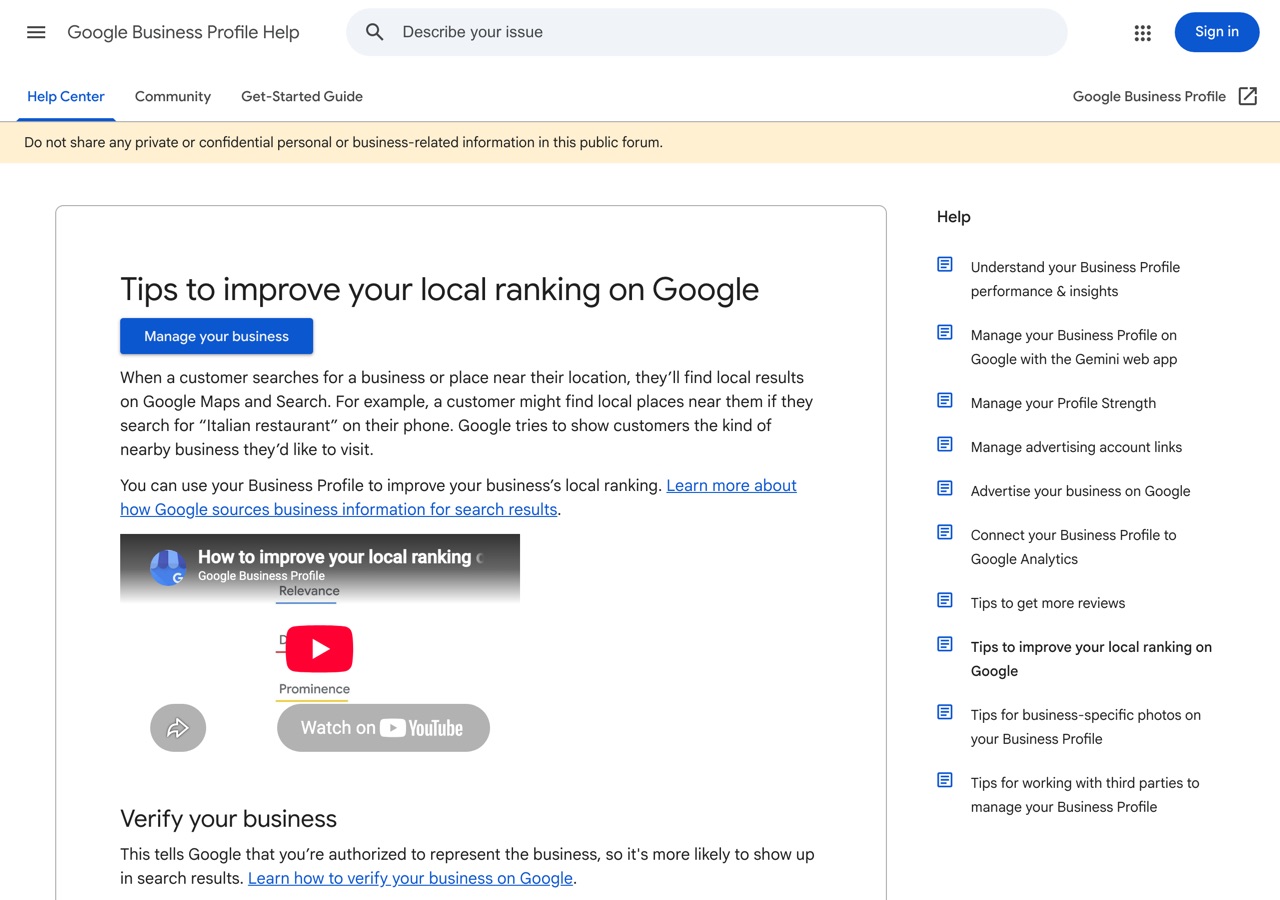Click the article icon beside Understand your Business Profile performance
This screenshot has width=1280, height=900.
(x=945, y=264)
